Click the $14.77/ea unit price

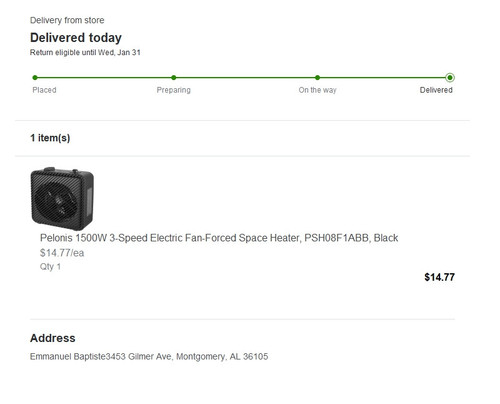tap(62, 253)
